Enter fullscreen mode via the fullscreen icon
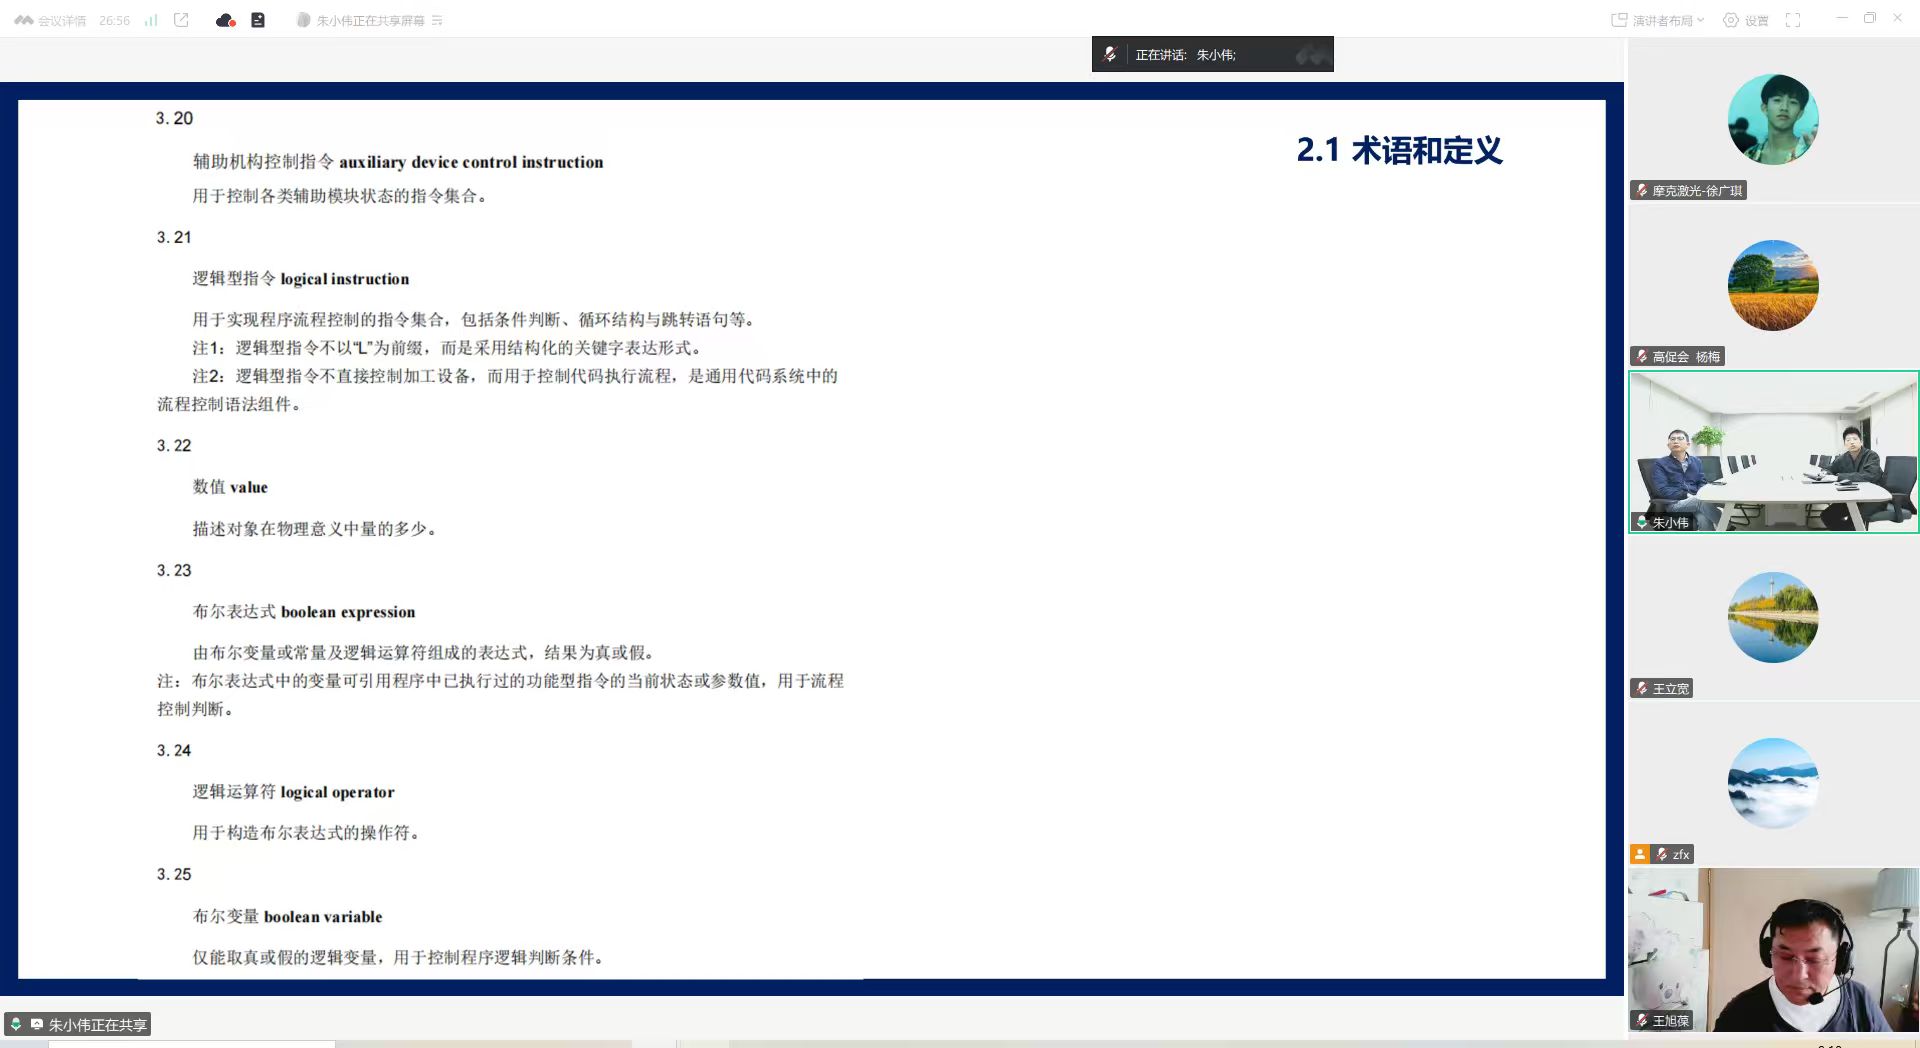This screenshot has width=1920, height=1048. click(1793, 20)
